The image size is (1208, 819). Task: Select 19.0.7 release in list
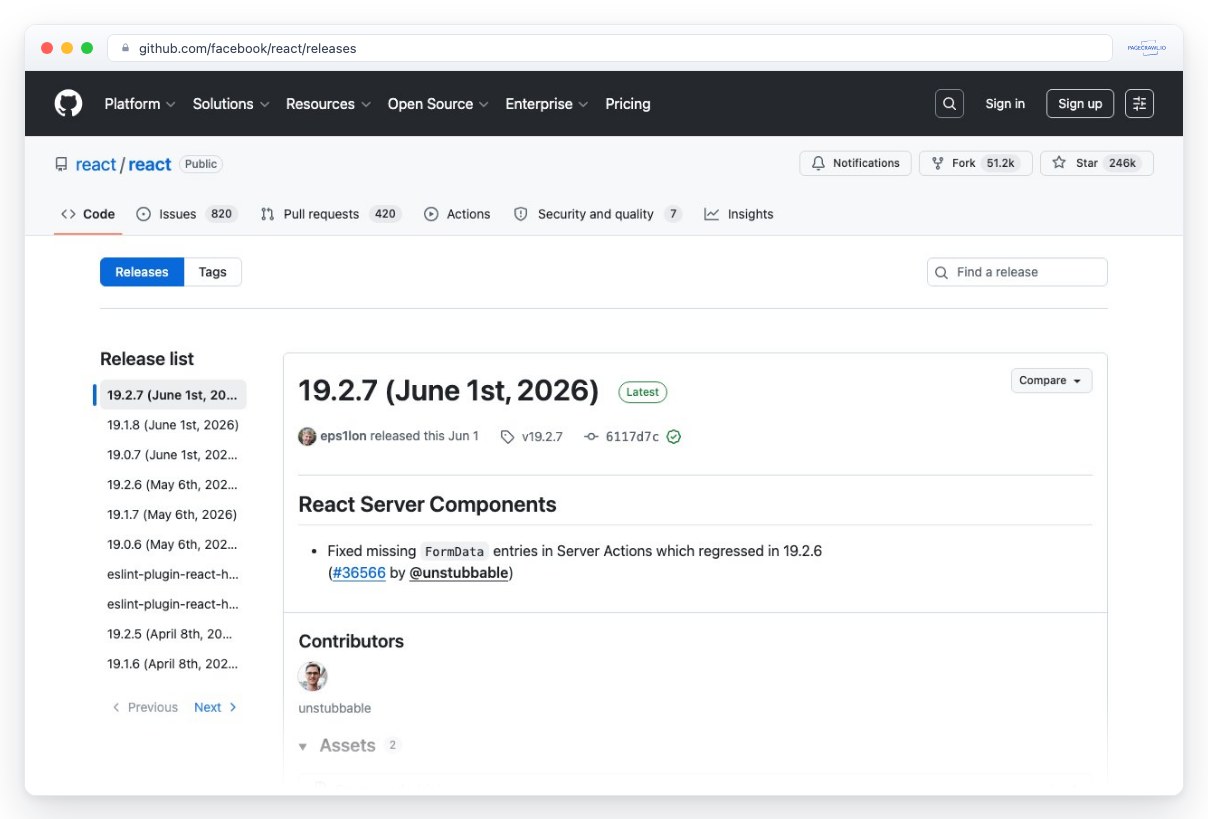(x=172, y=455)
